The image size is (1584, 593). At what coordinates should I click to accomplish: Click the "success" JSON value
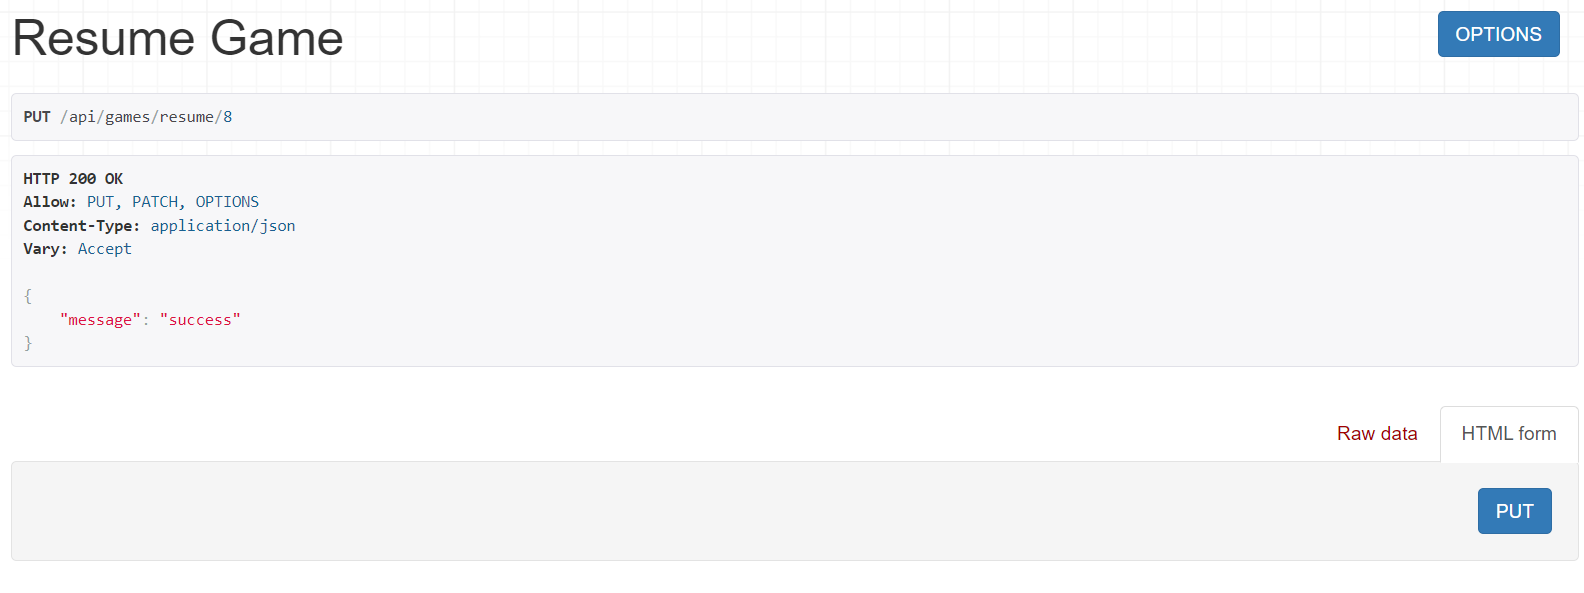pos(200,320)
